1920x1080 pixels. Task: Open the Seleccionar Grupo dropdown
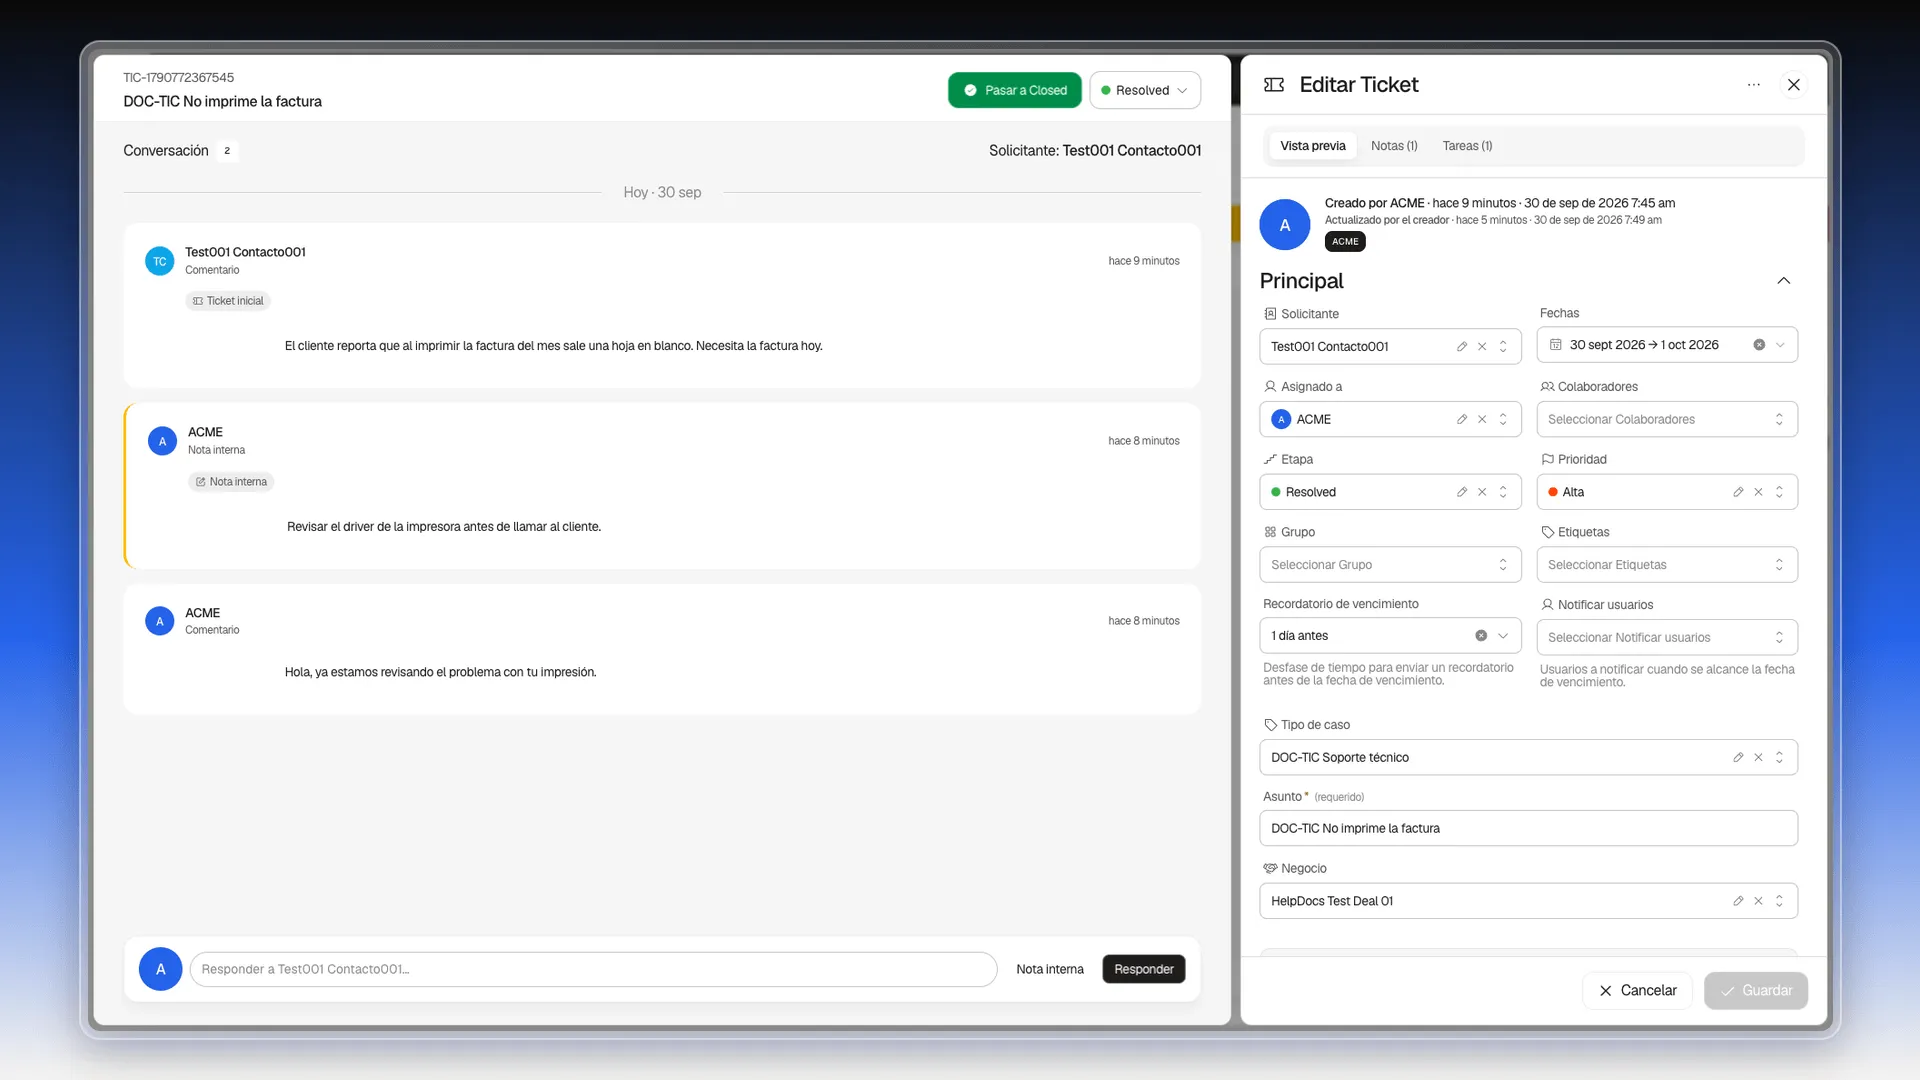[x=1390, y=565]
